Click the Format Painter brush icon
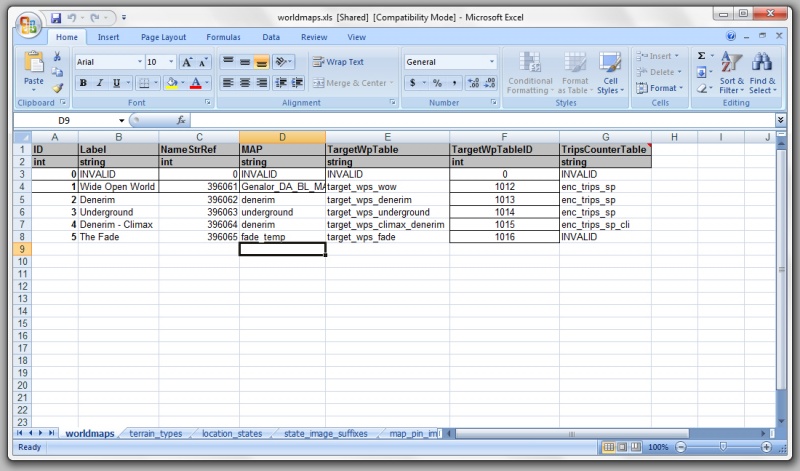The height and width of the screenshot is (471, 800). [57, 88]
